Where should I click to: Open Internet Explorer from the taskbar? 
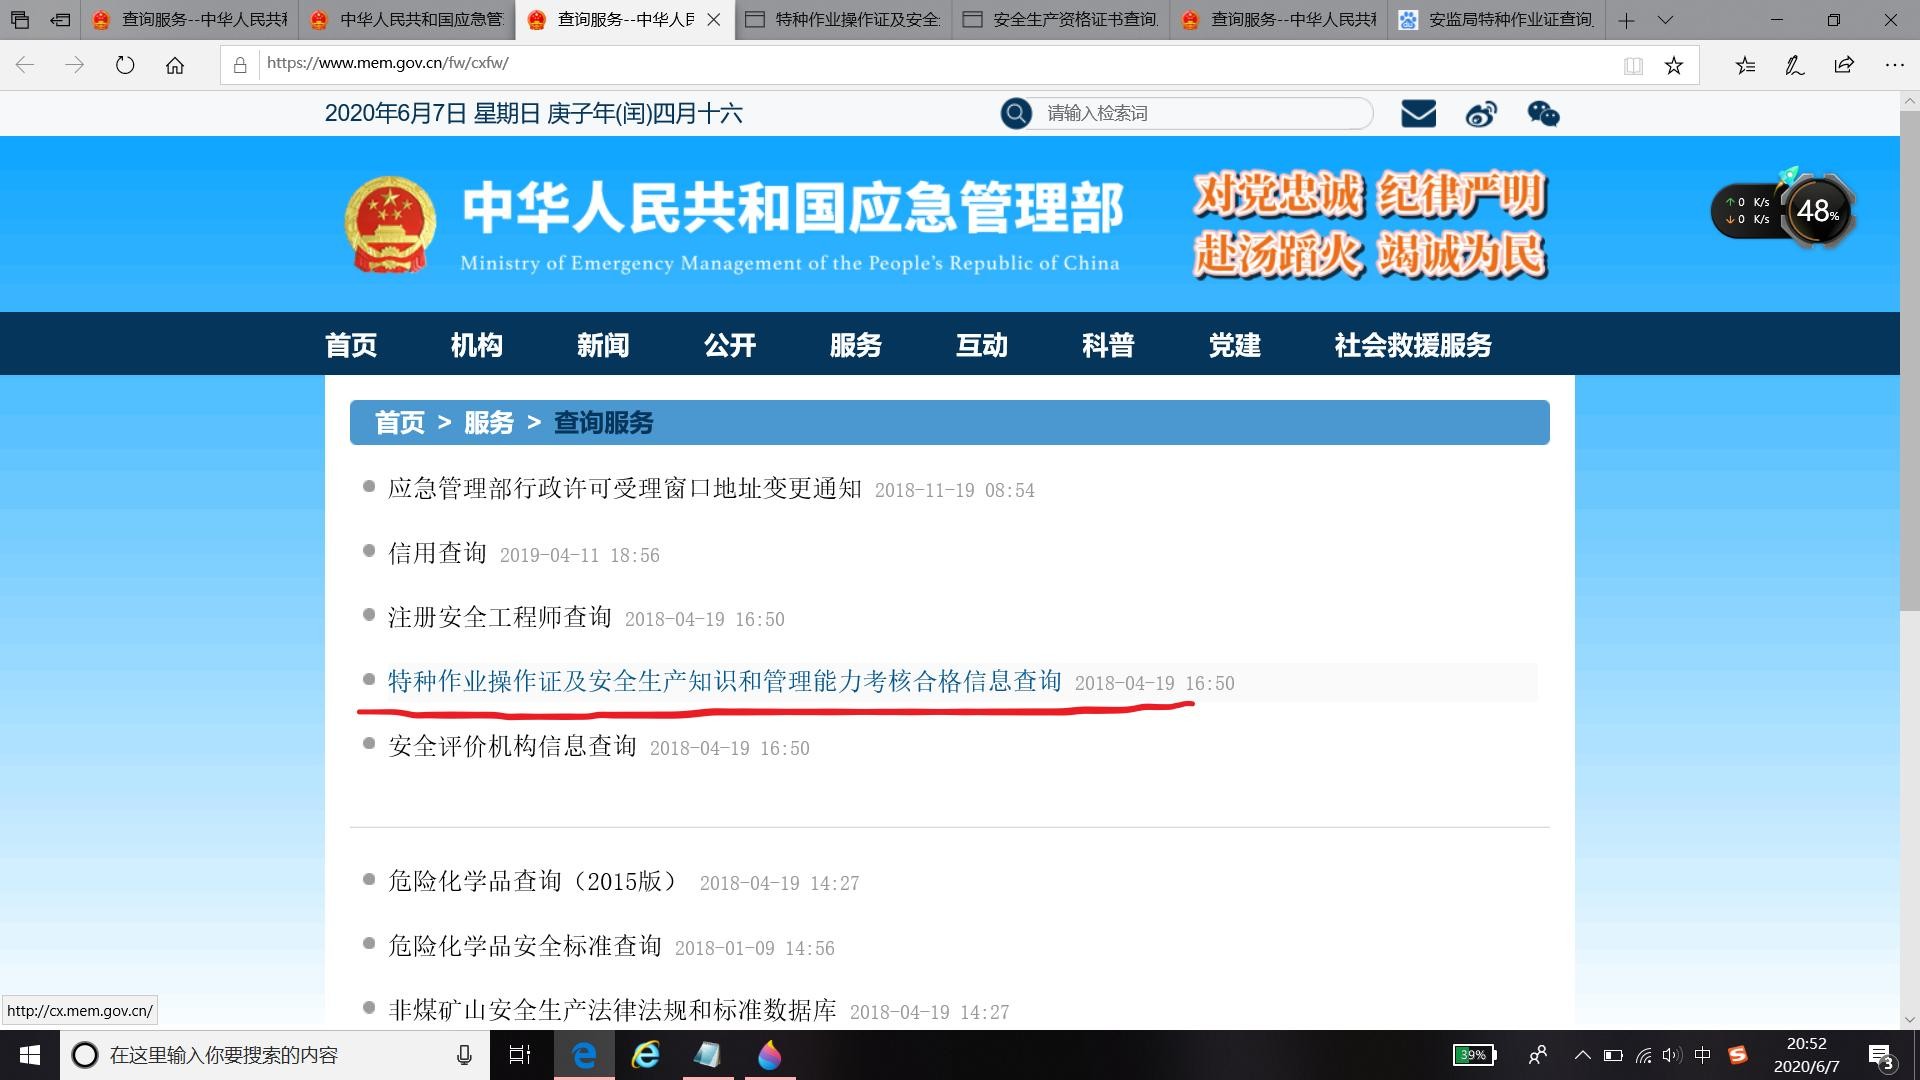(x=646, y=1055)
